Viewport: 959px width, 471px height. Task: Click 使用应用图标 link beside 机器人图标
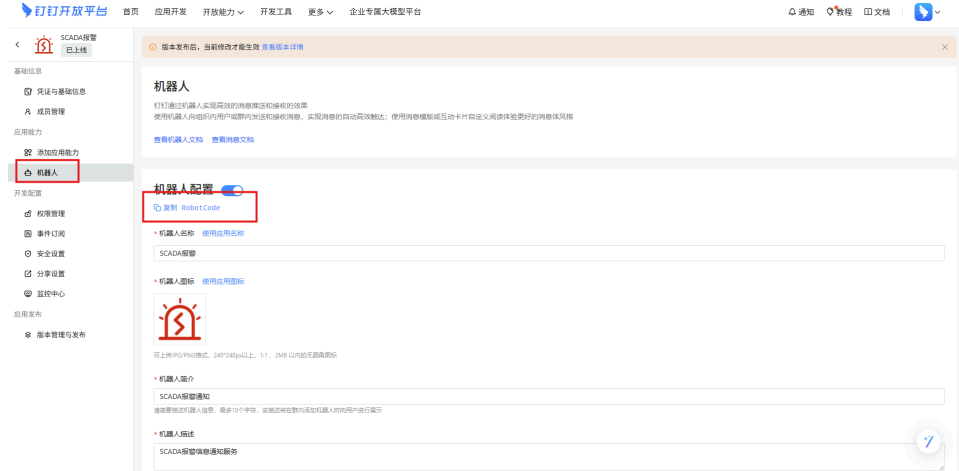tap(223, 281)
